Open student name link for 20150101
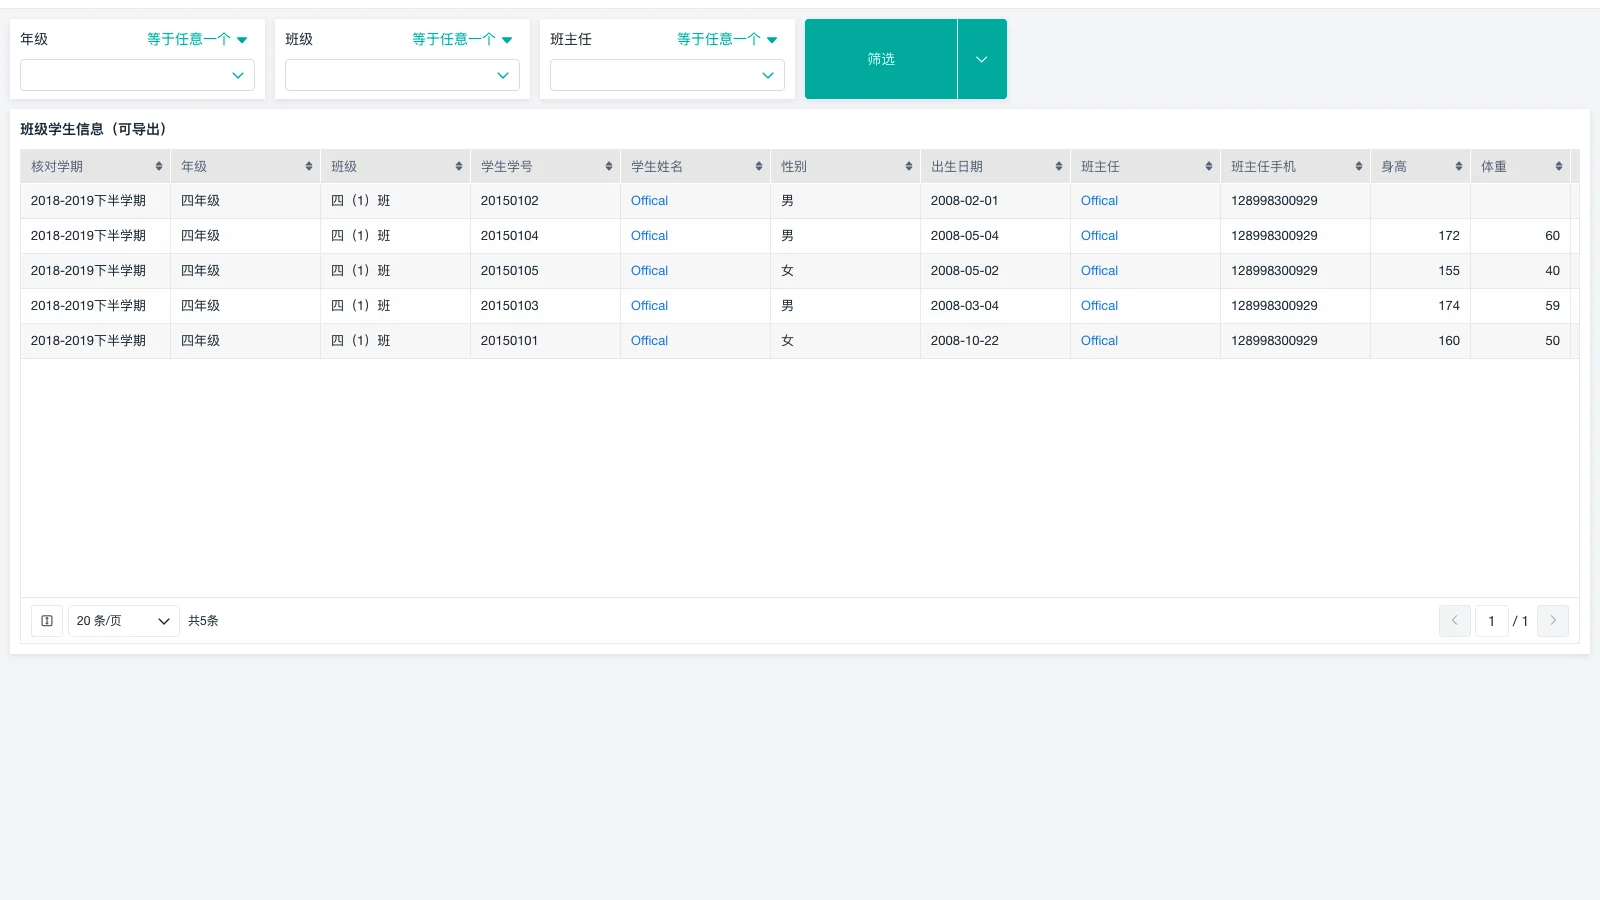Image resolution: width=1600 pixels, height=900 pixels. point(649,341)
